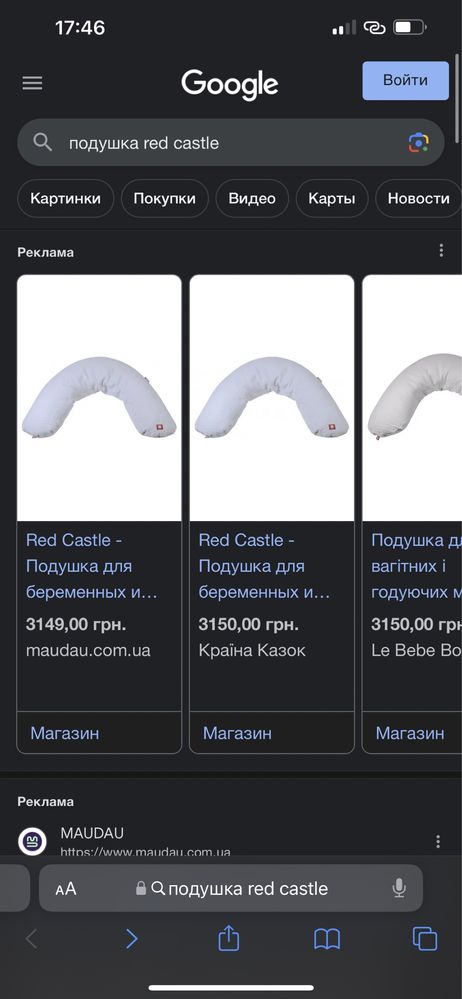Select the Видео filter chip
Image resolution: width=462 pixels, height=999 pixels.
click(252, 198)
